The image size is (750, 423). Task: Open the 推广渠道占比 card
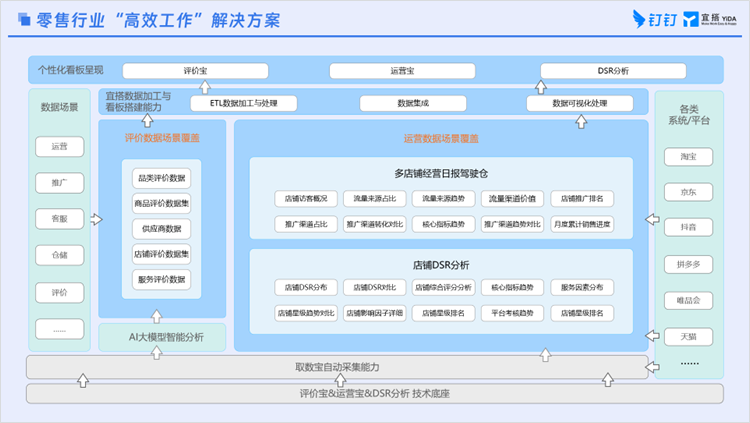tap(306, 224)
